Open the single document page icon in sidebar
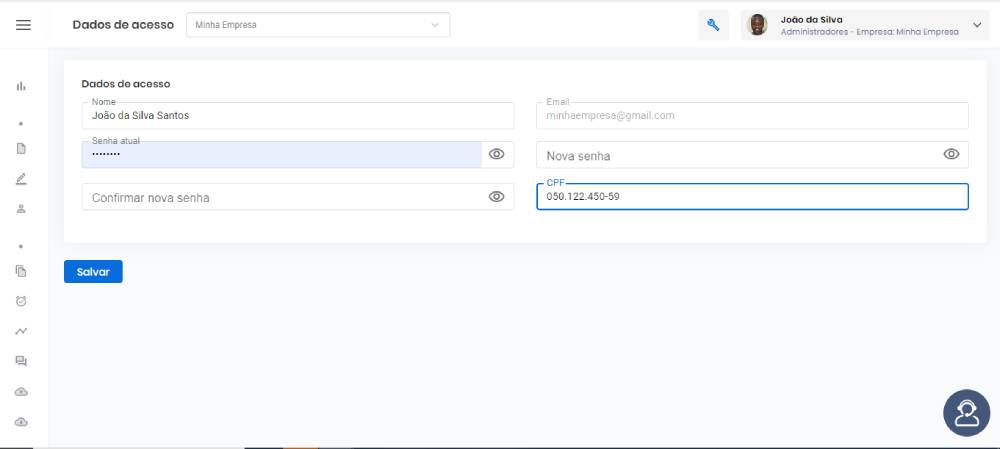The image size is (1000, 449). click(x=21, y=149)
